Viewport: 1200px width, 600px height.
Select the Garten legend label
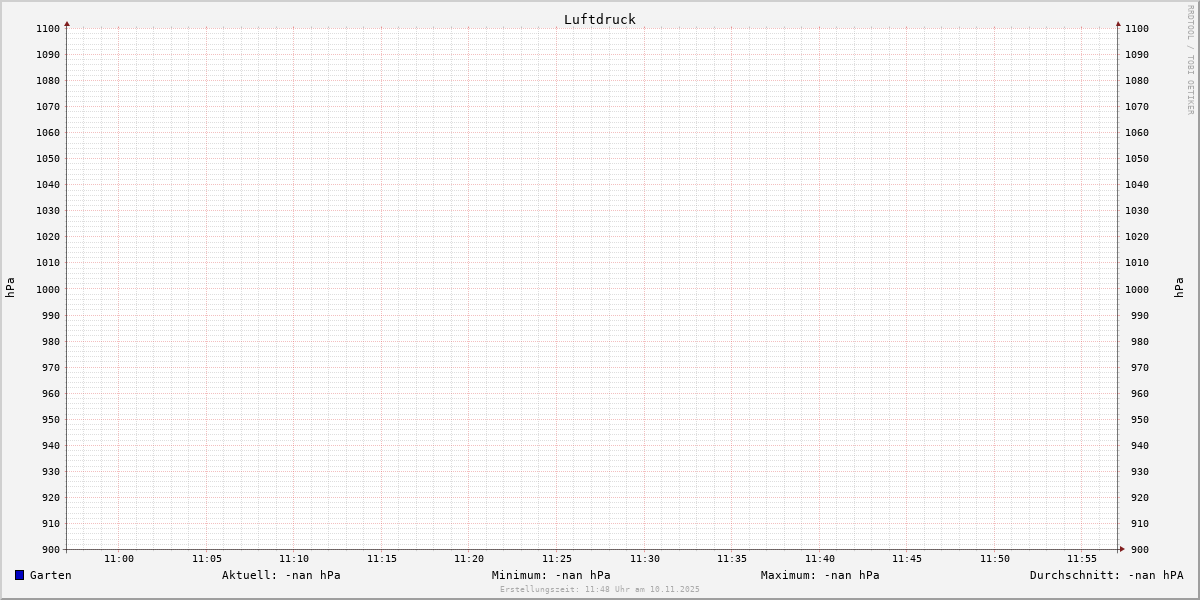[50, 575]
